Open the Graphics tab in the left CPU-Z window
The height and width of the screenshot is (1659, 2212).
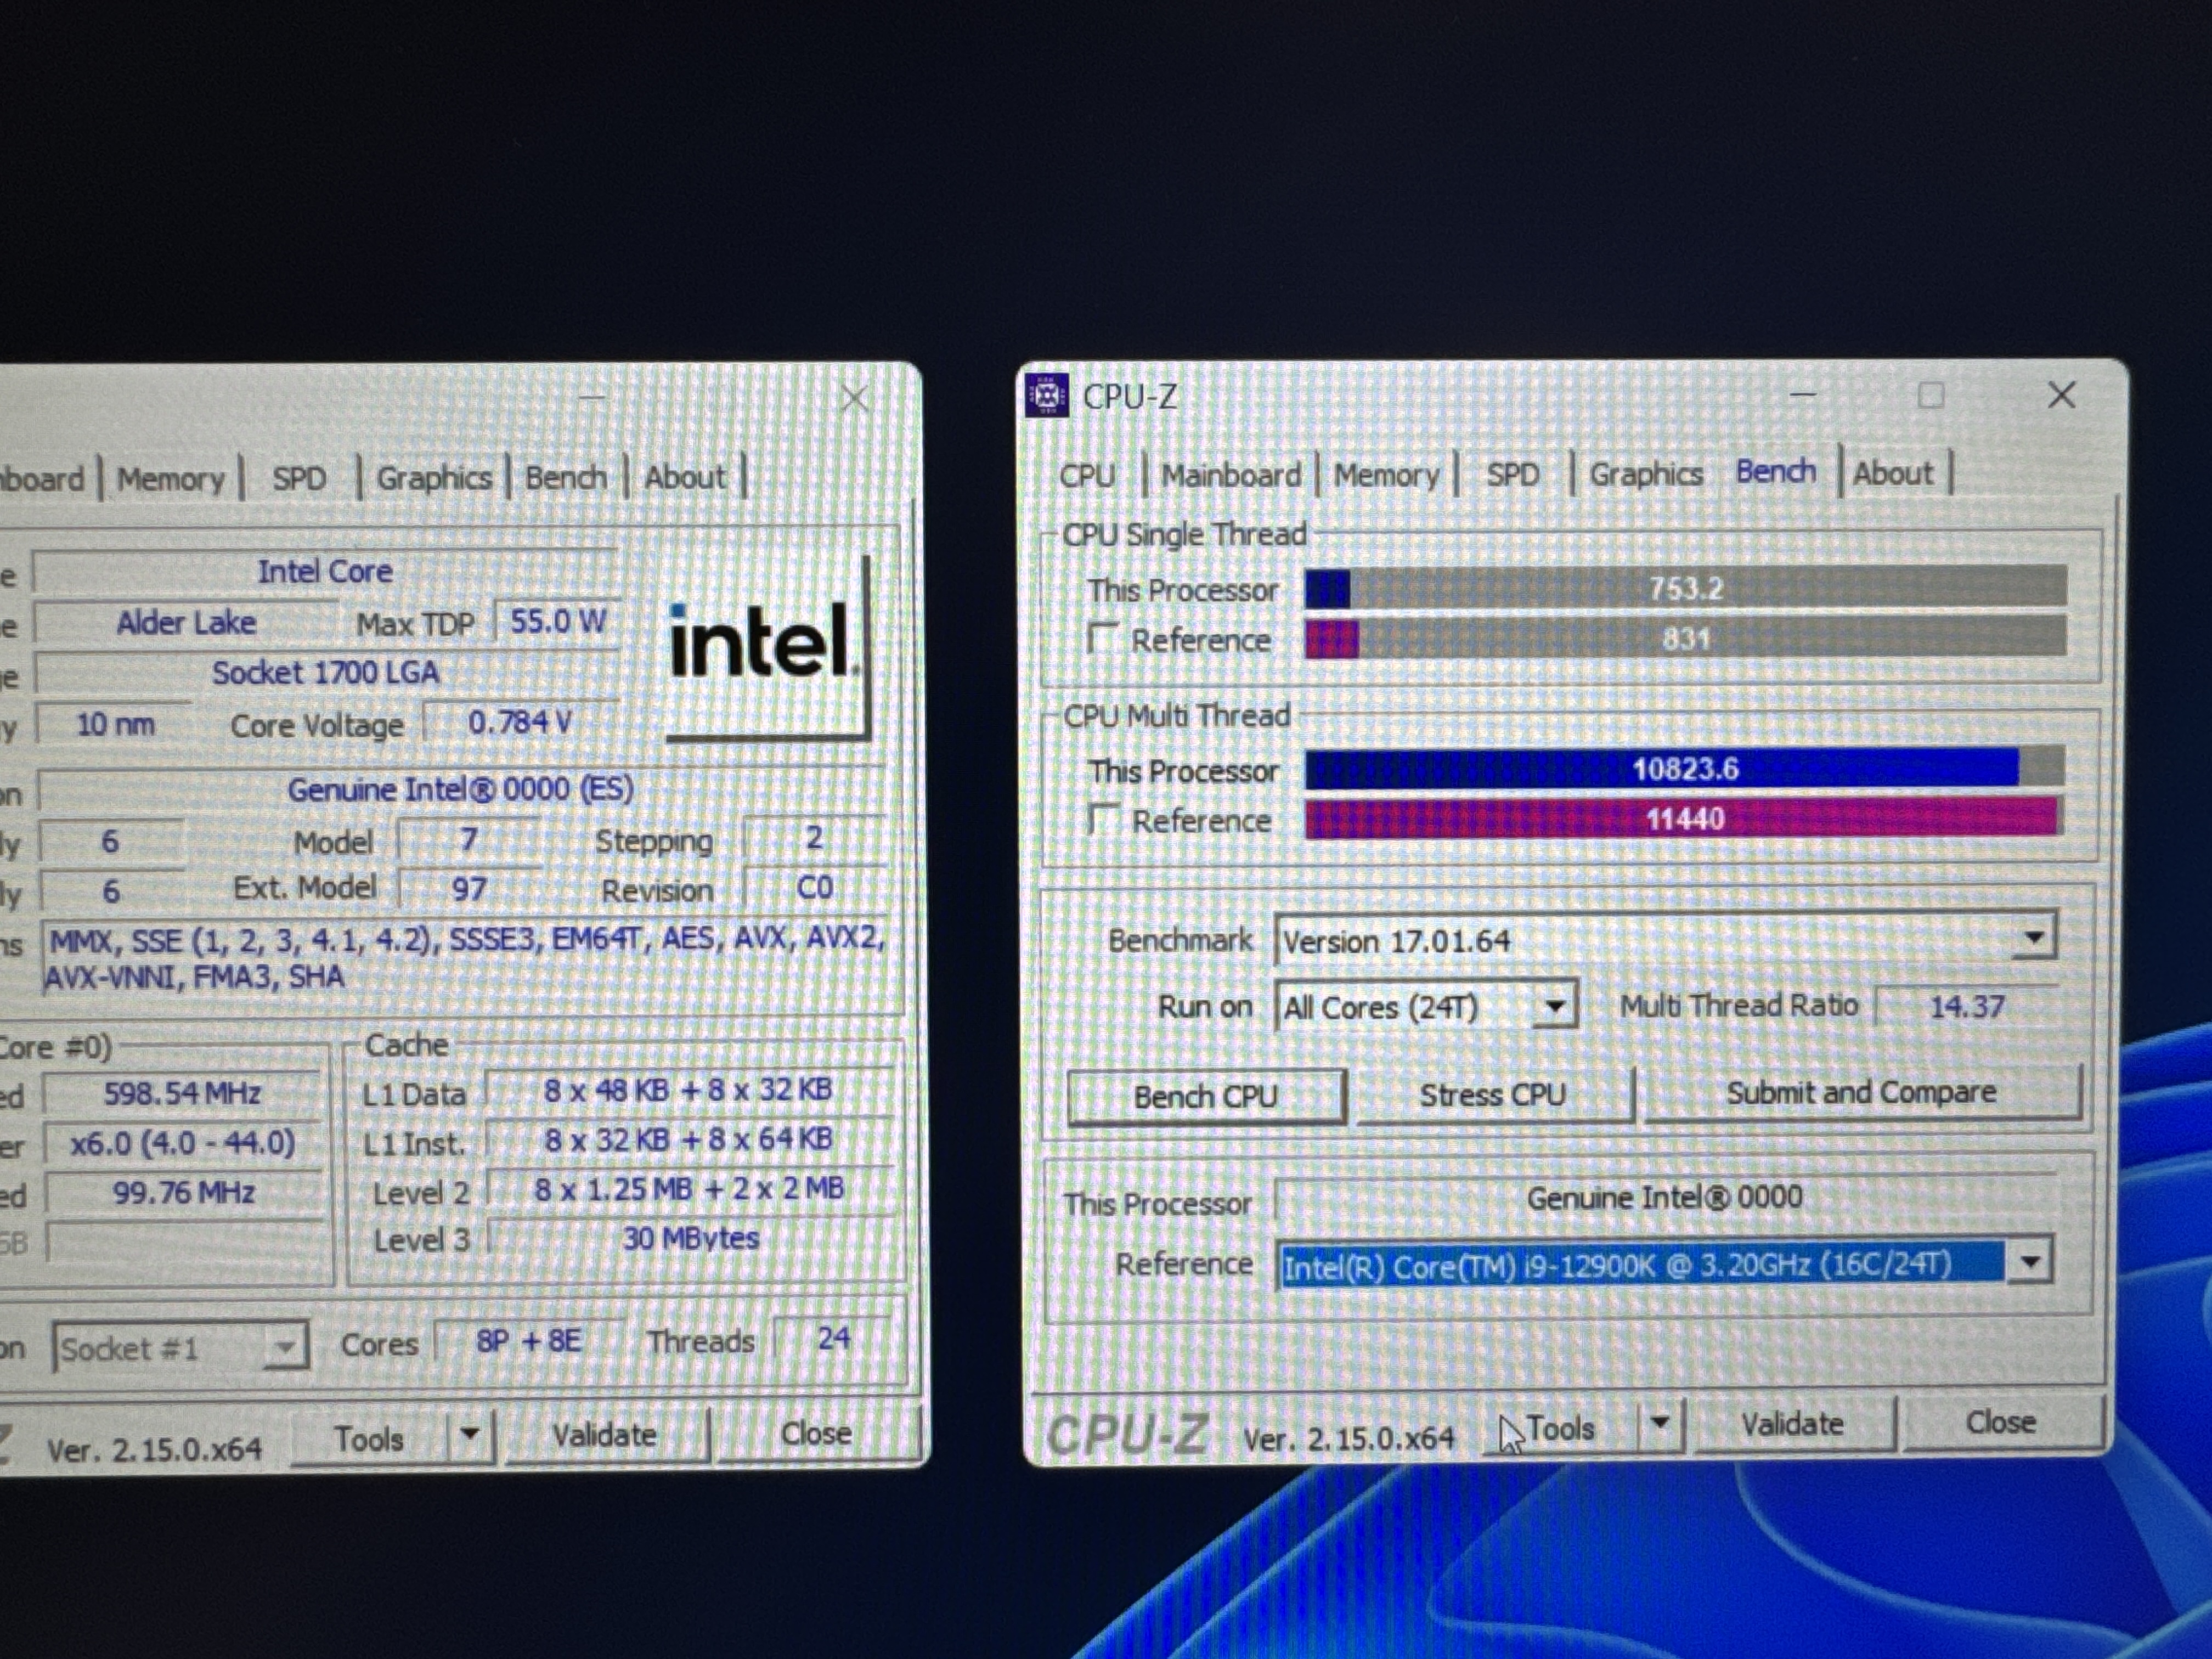point(434,477)
